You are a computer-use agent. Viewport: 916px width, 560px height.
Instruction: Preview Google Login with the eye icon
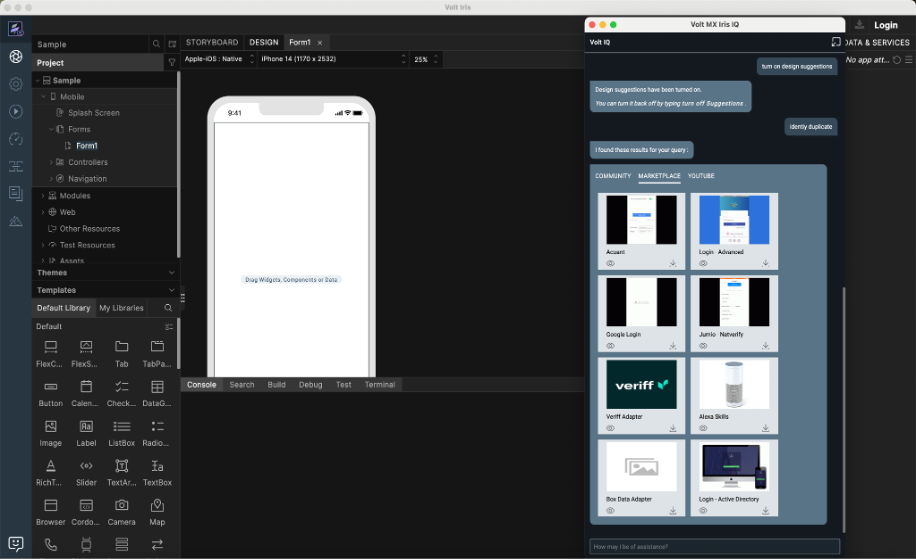point(610,346)
